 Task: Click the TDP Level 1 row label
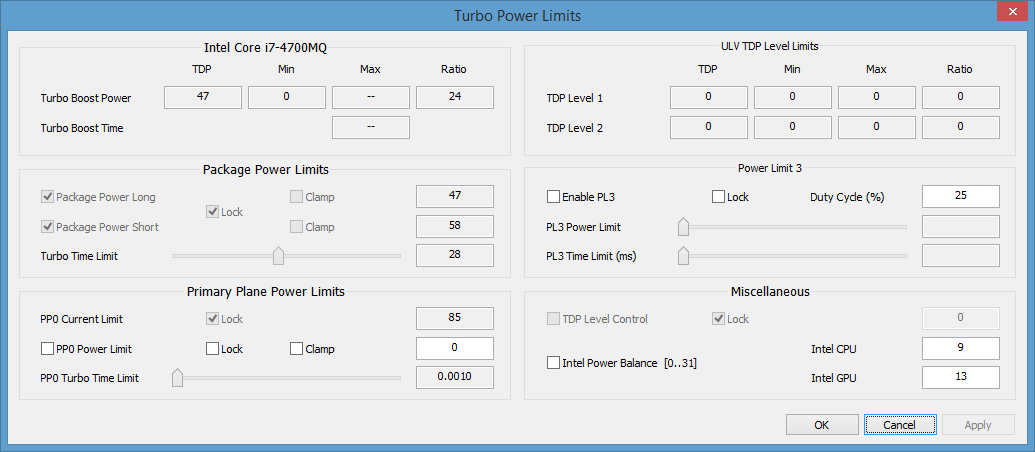(574, 98)
